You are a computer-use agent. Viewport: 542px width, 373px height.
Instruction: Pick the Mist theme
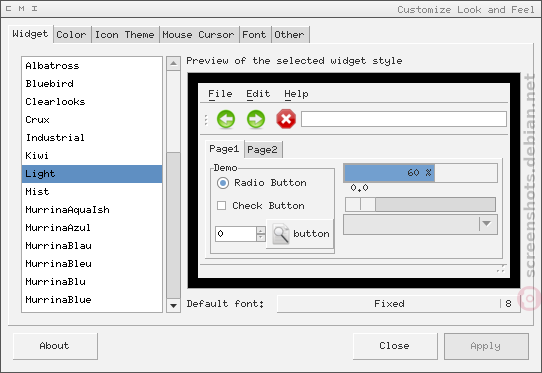[92, 192]
